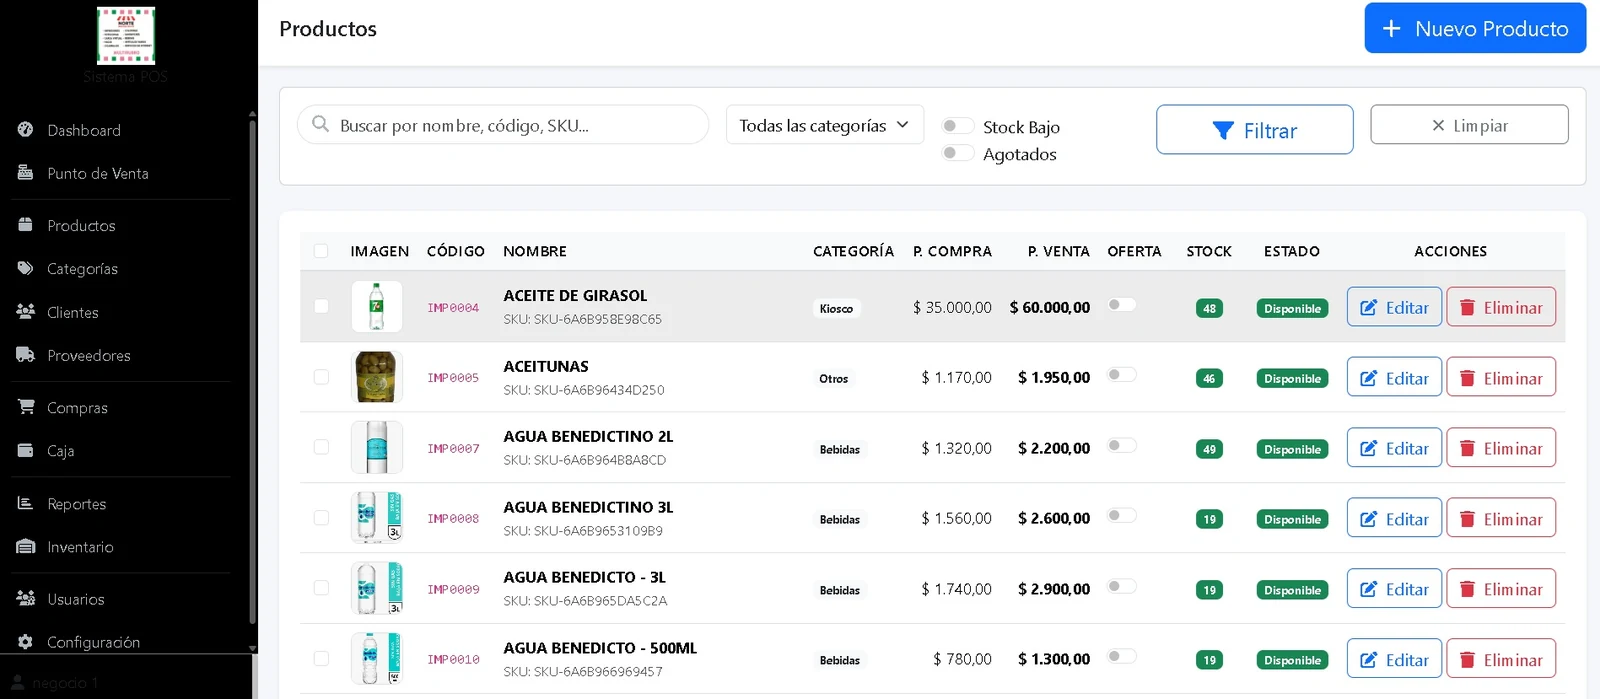Click the pencil icon for ACEITUNAS
Image resolution: width=1600 pixels, height=699 pixels.
[1368, 378]
